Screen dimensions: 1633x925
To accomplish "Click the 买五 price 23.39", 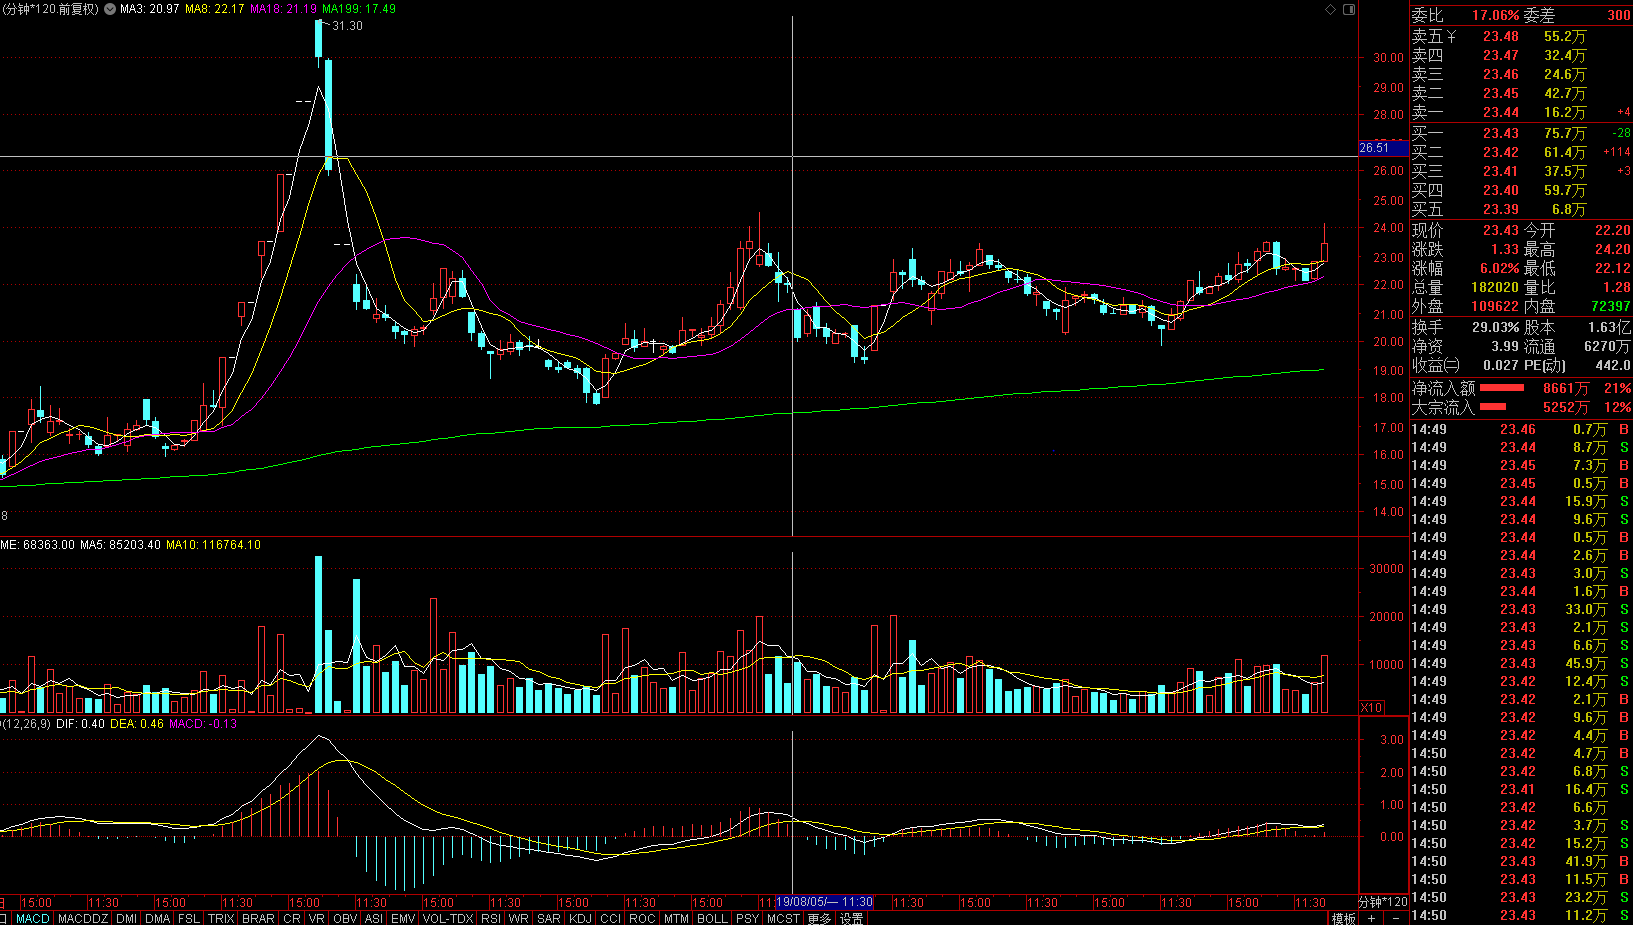I will click(x=1501, y=209).
